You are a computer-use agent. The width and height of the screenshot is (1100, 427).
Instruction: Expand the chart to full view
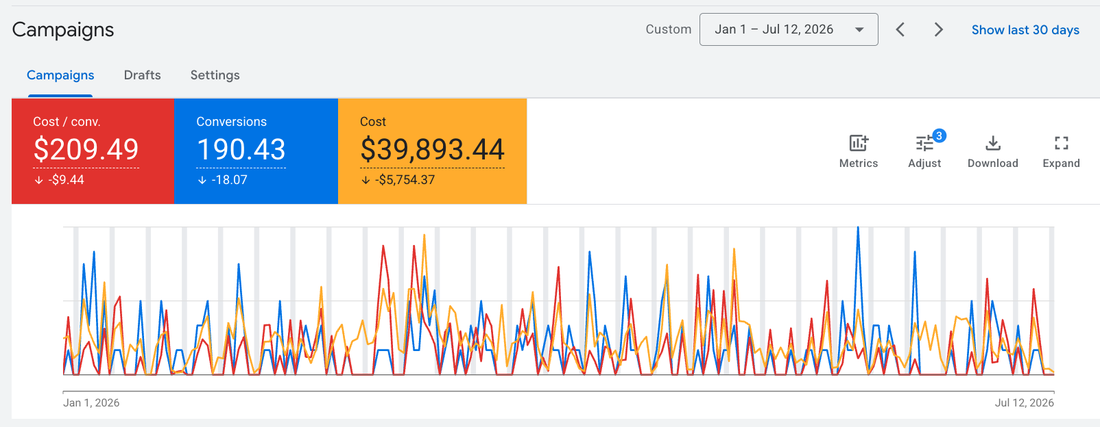pyautogui.click(x=1061, y=151)
